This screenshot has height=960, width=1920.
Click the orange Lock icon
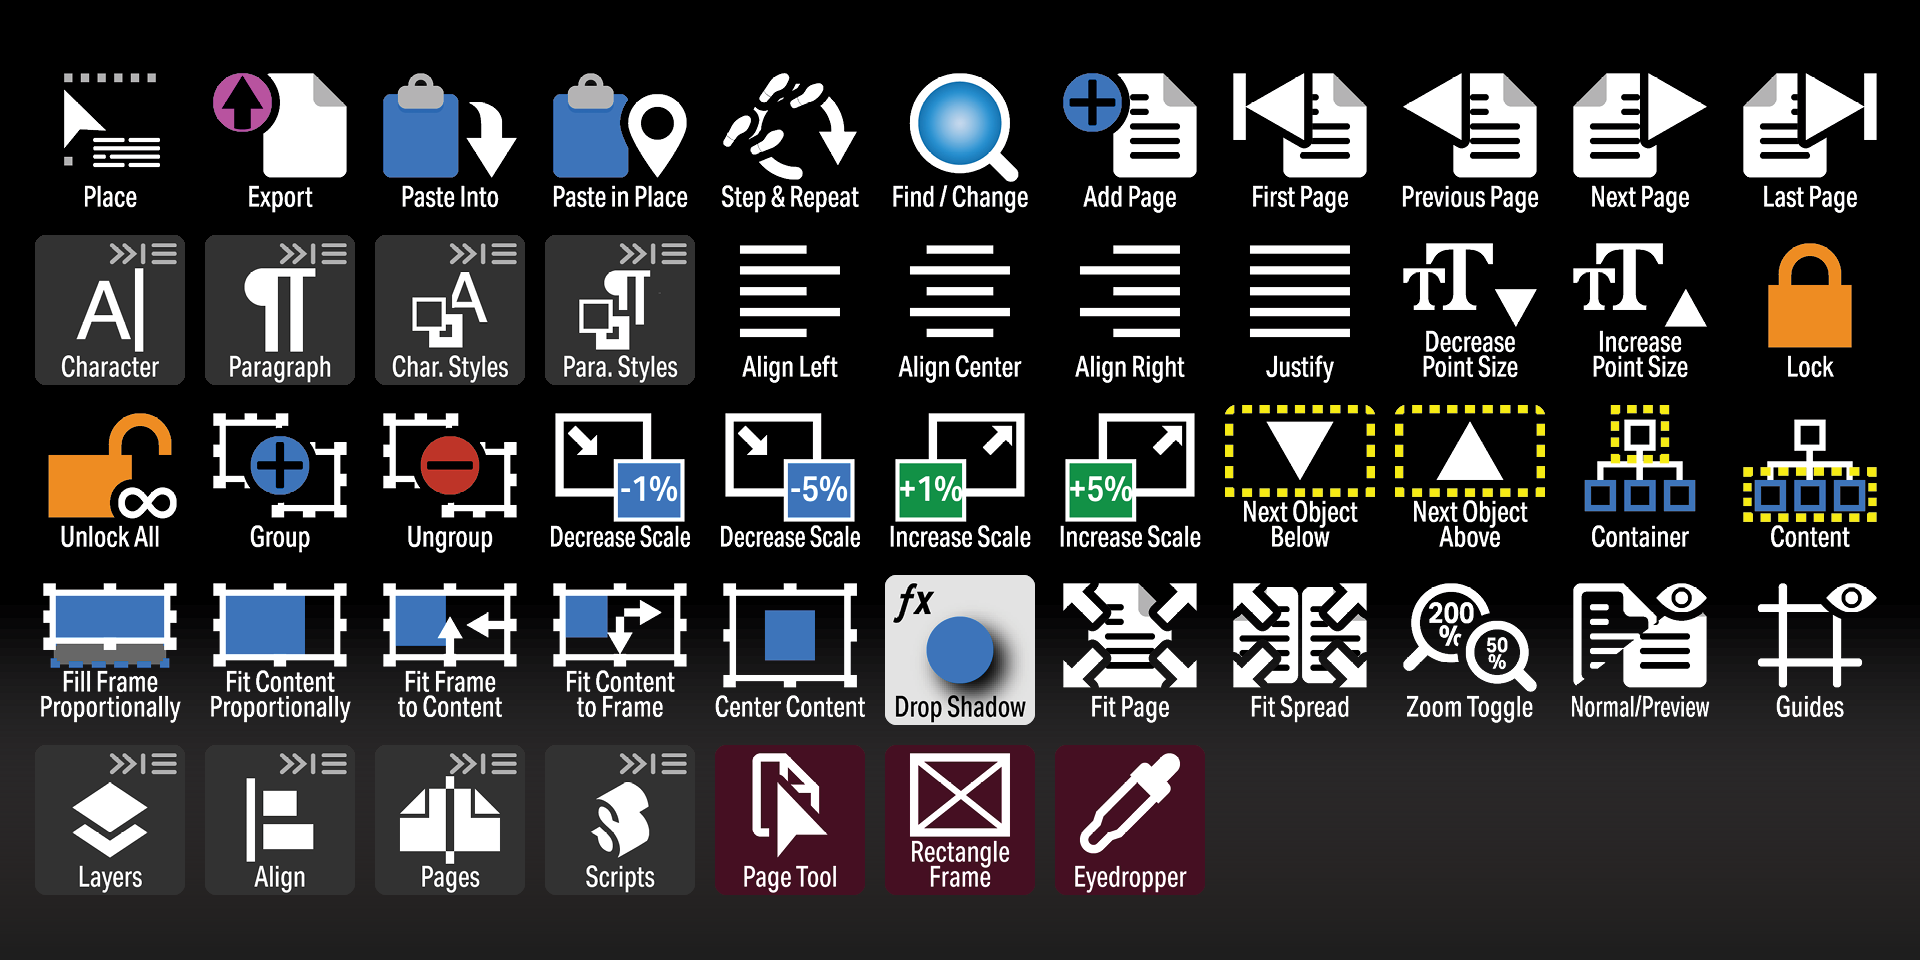click(x=1810, y=296)
